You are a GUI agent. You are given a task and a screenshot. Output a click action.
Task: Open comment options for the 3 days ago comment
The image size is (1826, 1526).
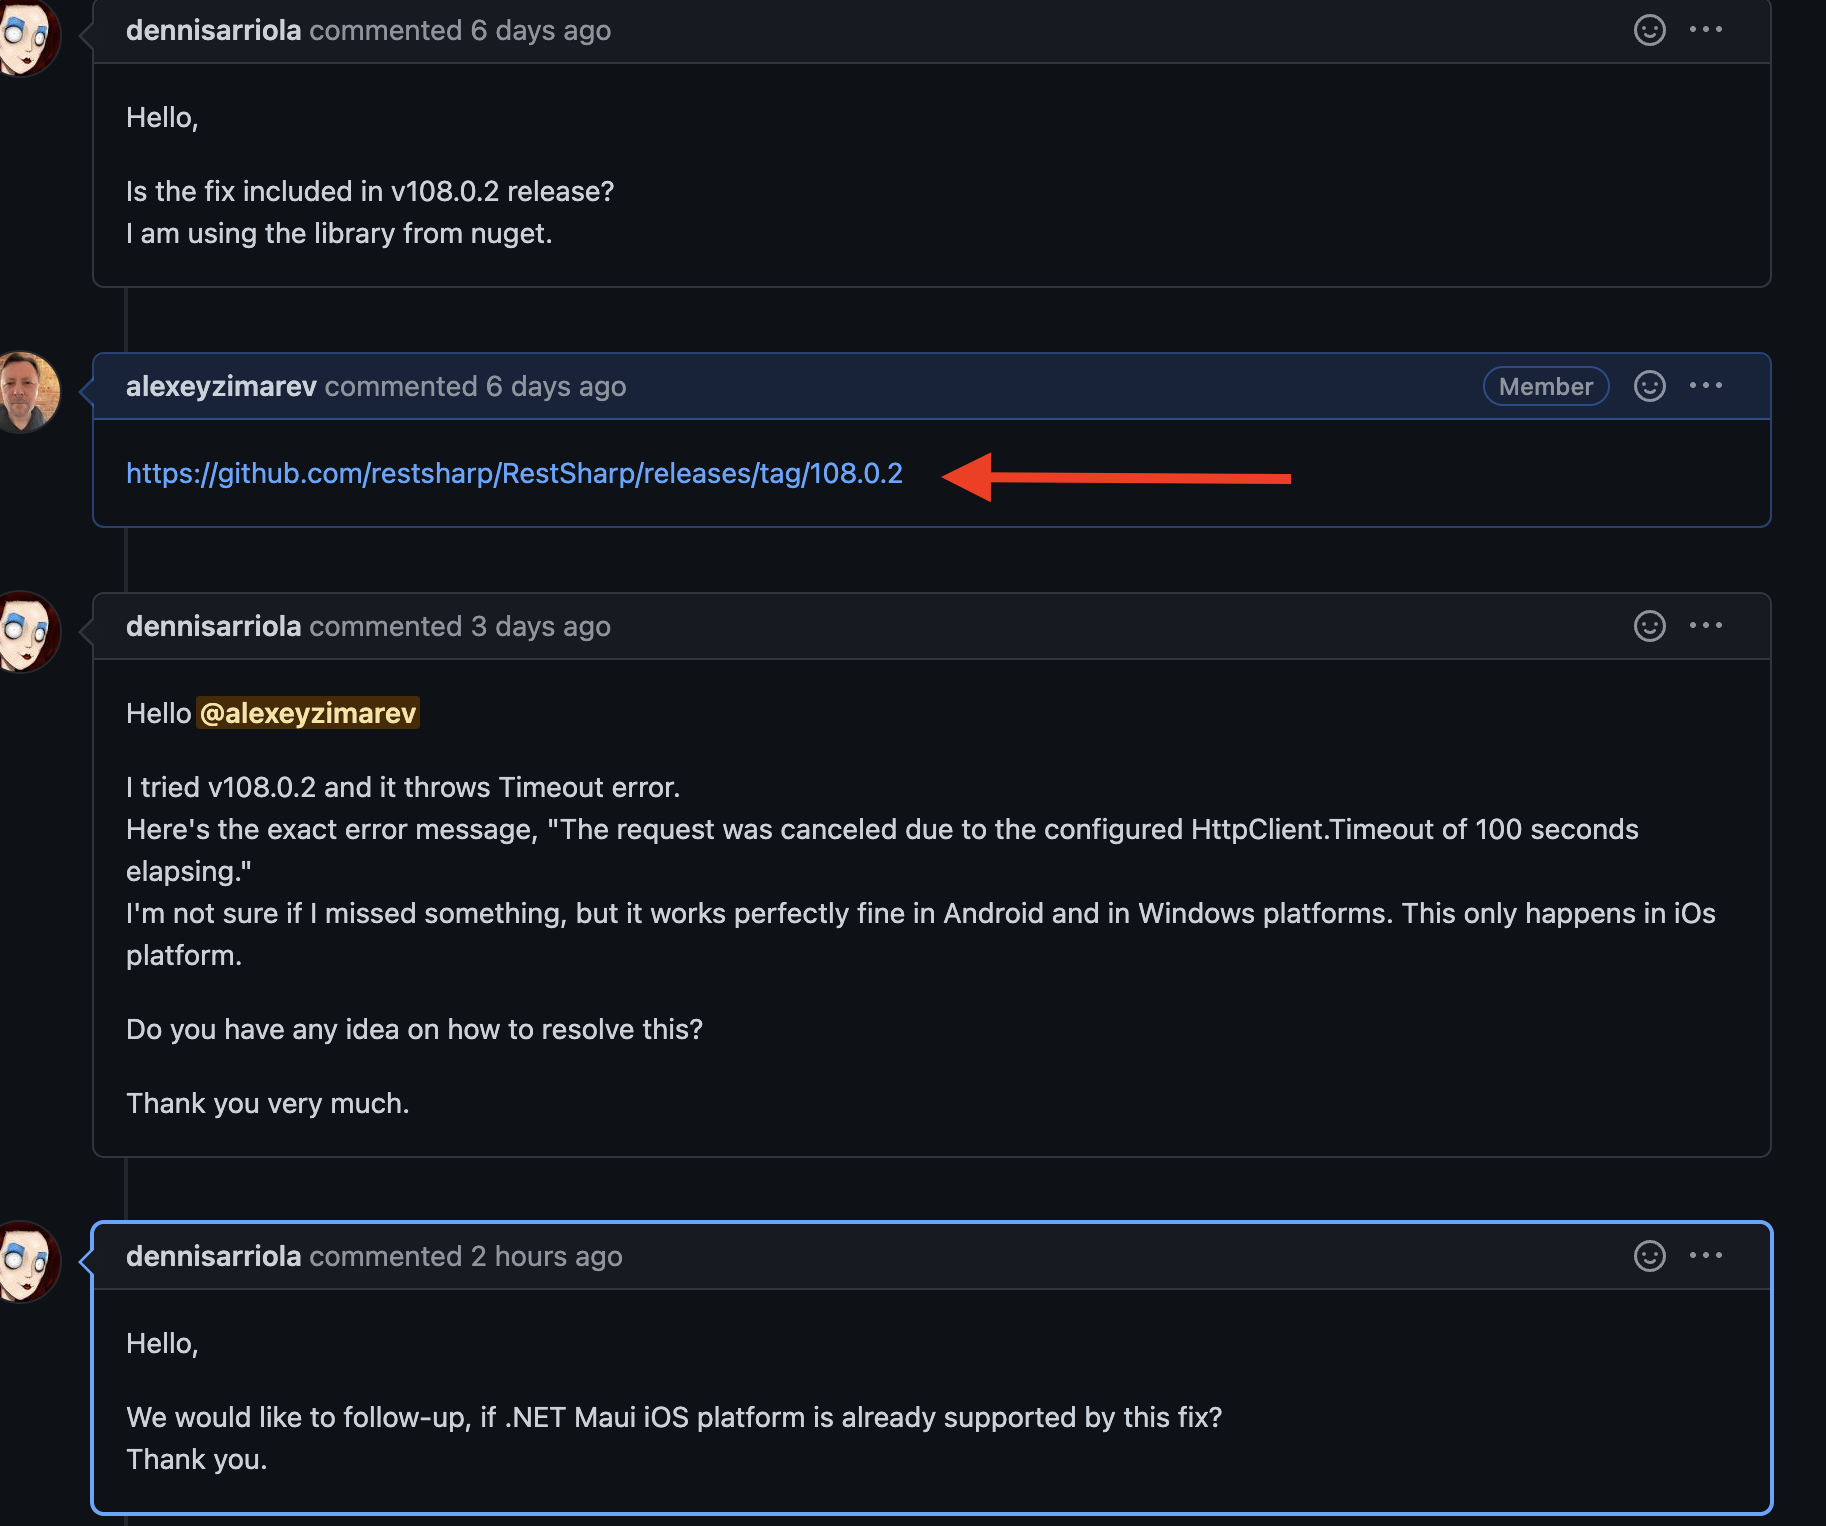click(1707, 626)
